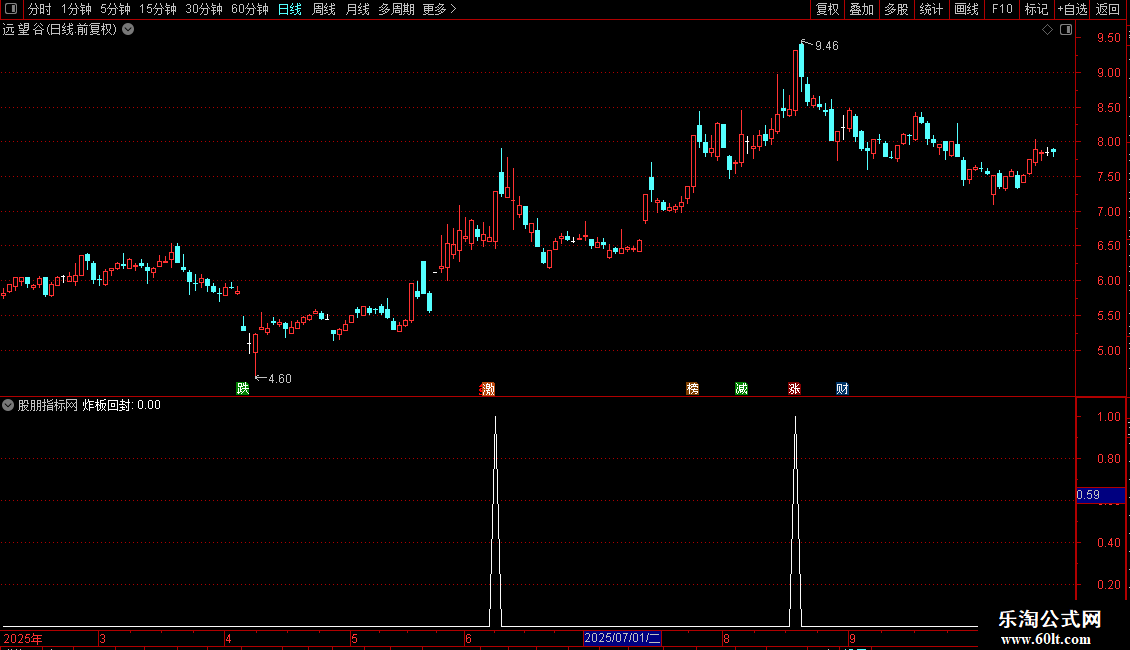1130x650 pixels.
Task: Open the 复权 adjustment button
Action: 827,9
